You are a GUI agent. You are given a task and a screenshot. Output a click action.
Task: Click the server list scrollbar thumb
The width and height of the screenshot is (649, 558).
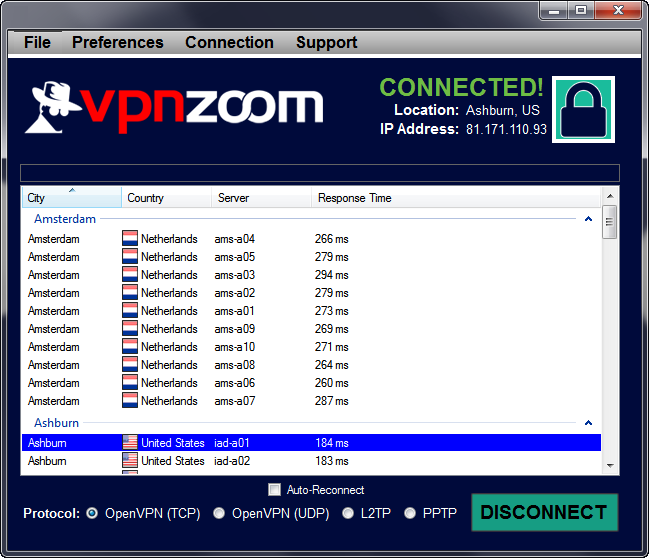(x=610, y=222)
